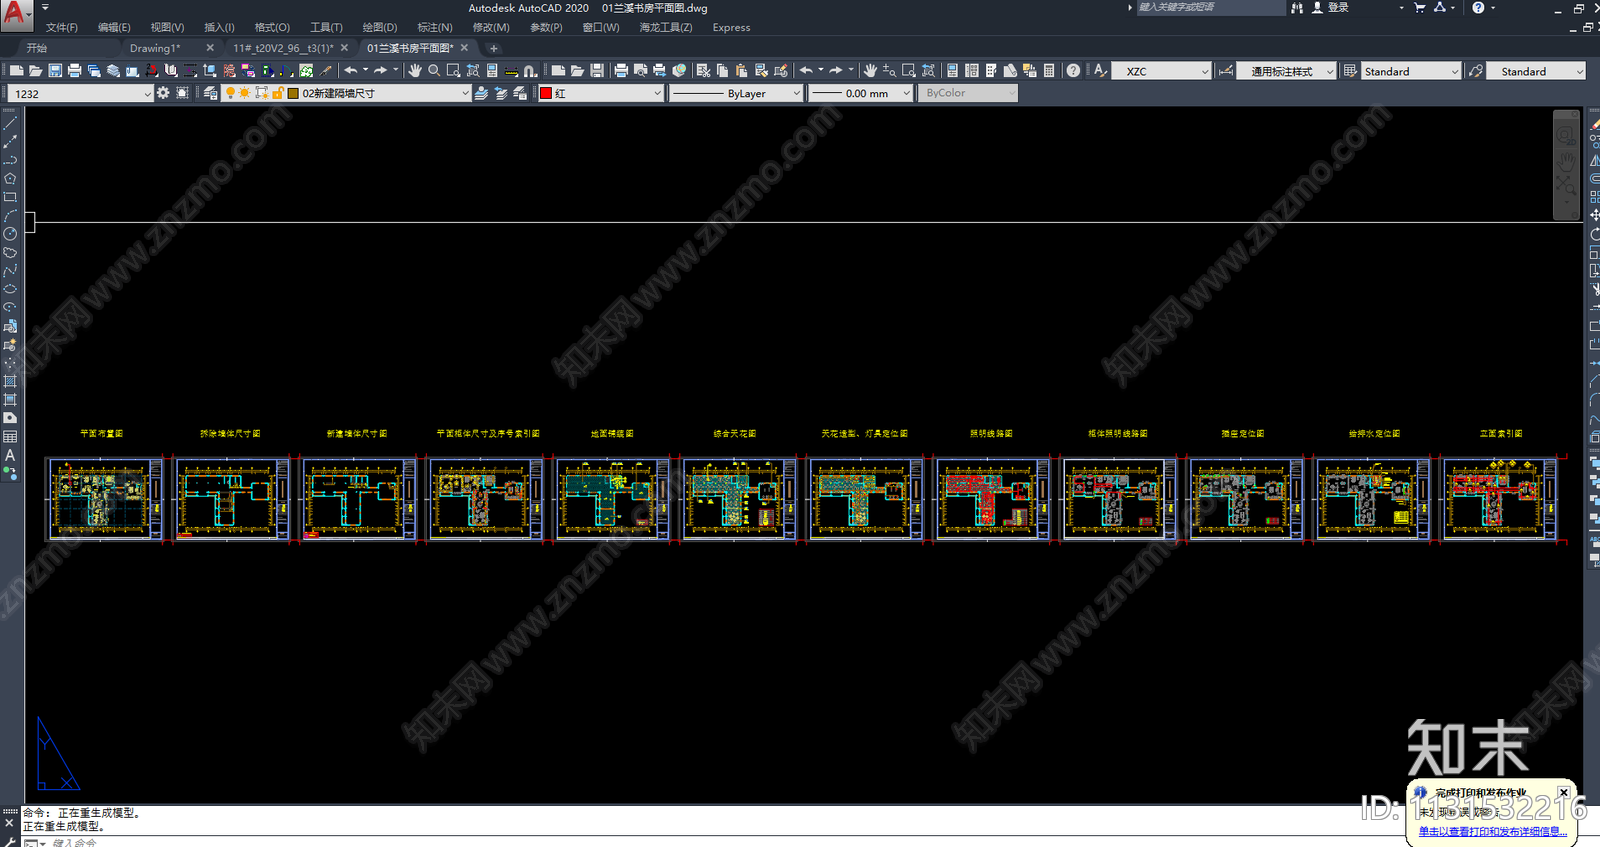Select the Polygon draw tool

tap(10, 179)
